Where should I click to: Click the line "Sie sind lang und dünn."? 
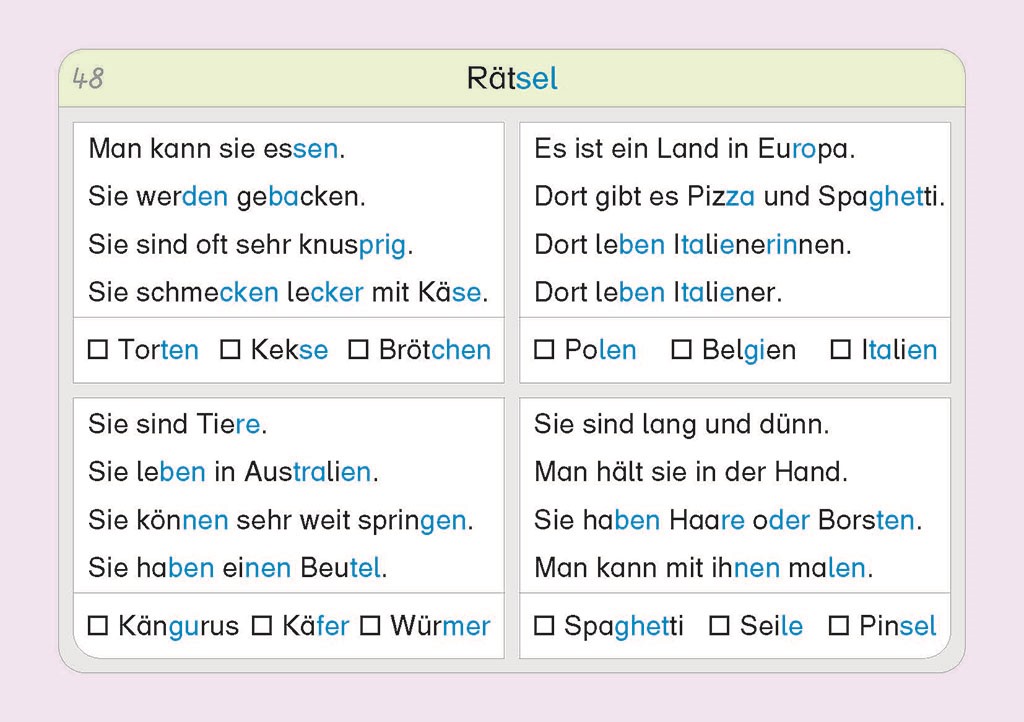681,424
